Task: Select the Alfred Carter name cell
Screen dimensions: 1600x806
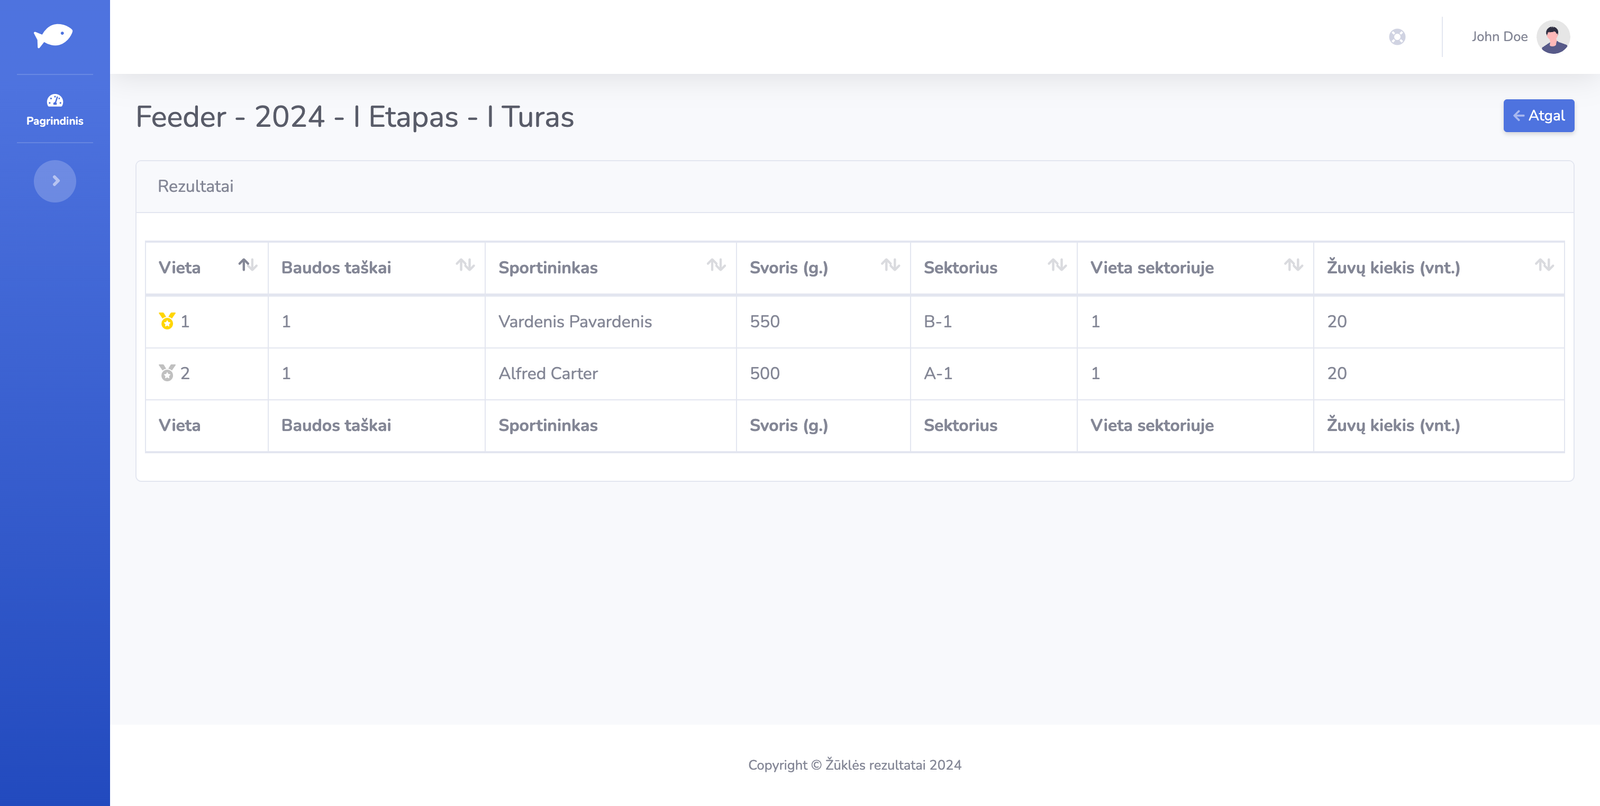Action: tap(548, 374)
